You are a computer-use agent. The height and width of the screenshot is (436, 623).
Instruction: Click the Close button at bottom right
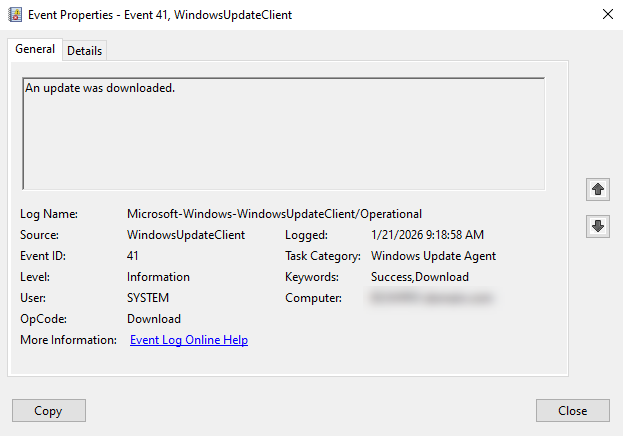[x=572, y=410]
